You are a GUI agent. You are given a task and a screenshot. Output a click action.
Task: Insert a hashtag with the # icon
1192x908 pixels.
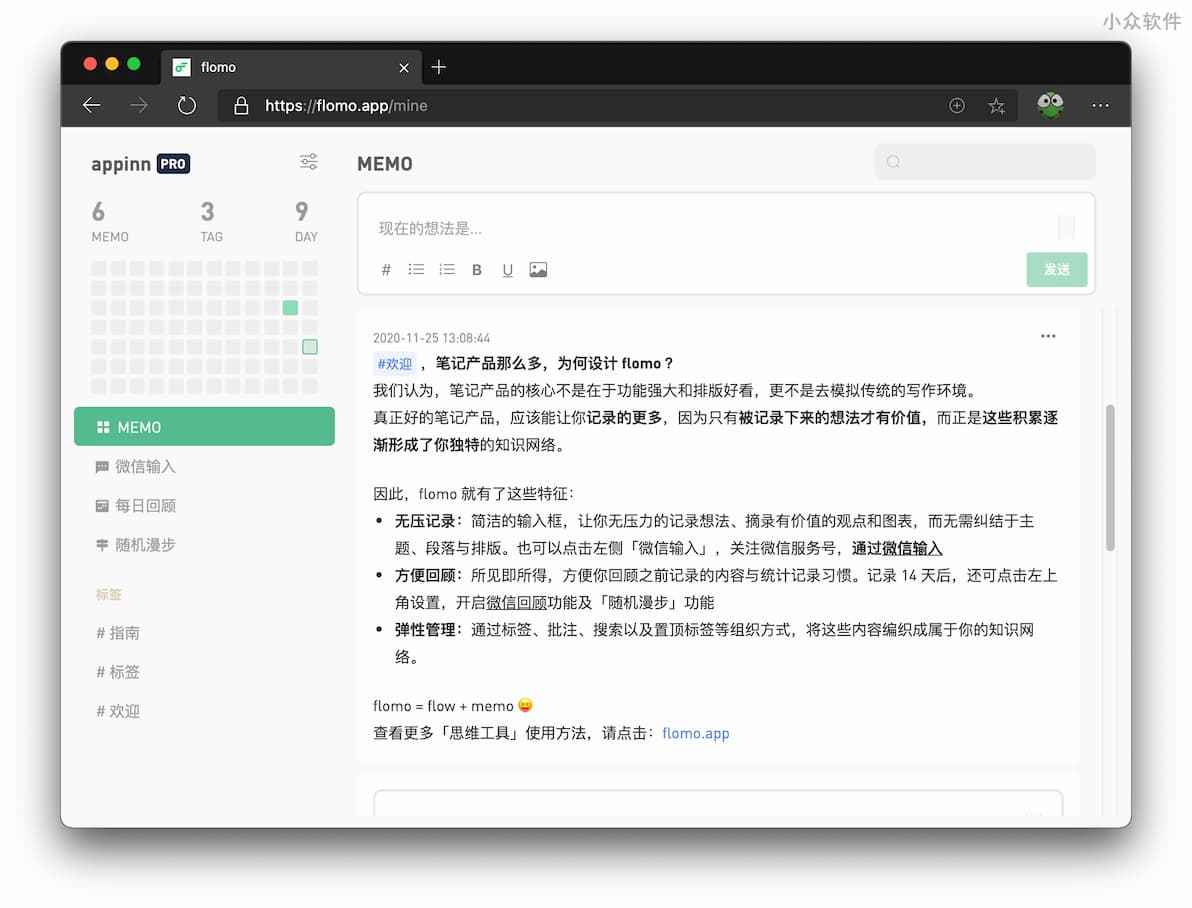(x=387, y=270)
